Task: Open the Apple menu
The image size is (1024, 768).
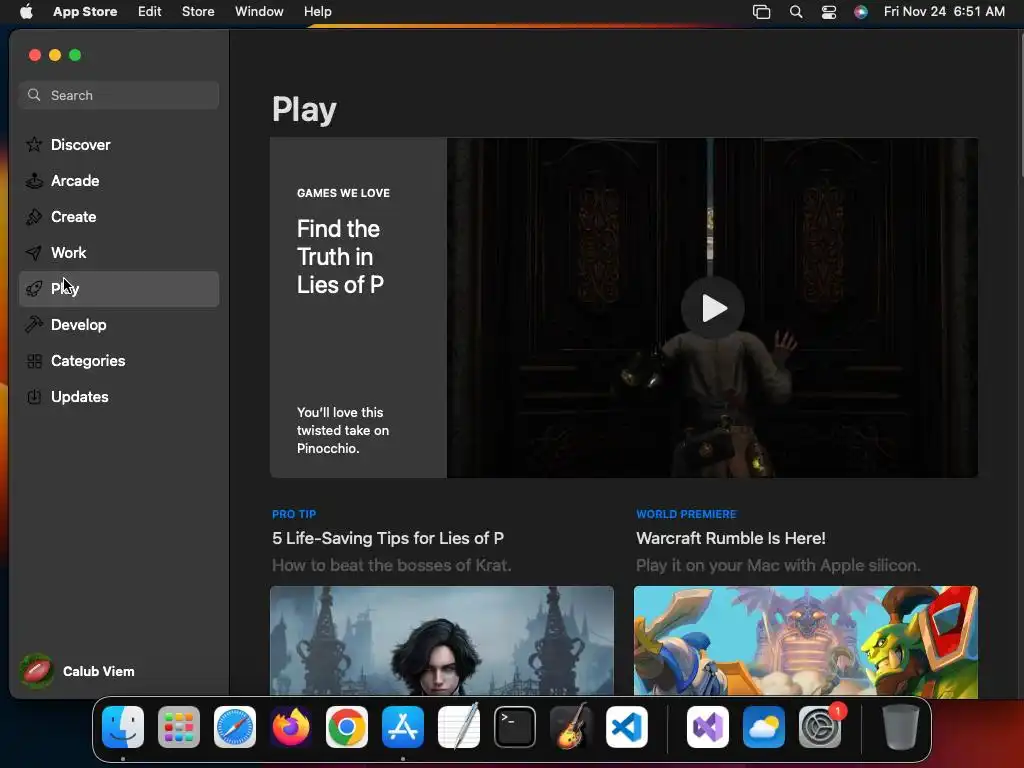Action: tap(26, 11)
